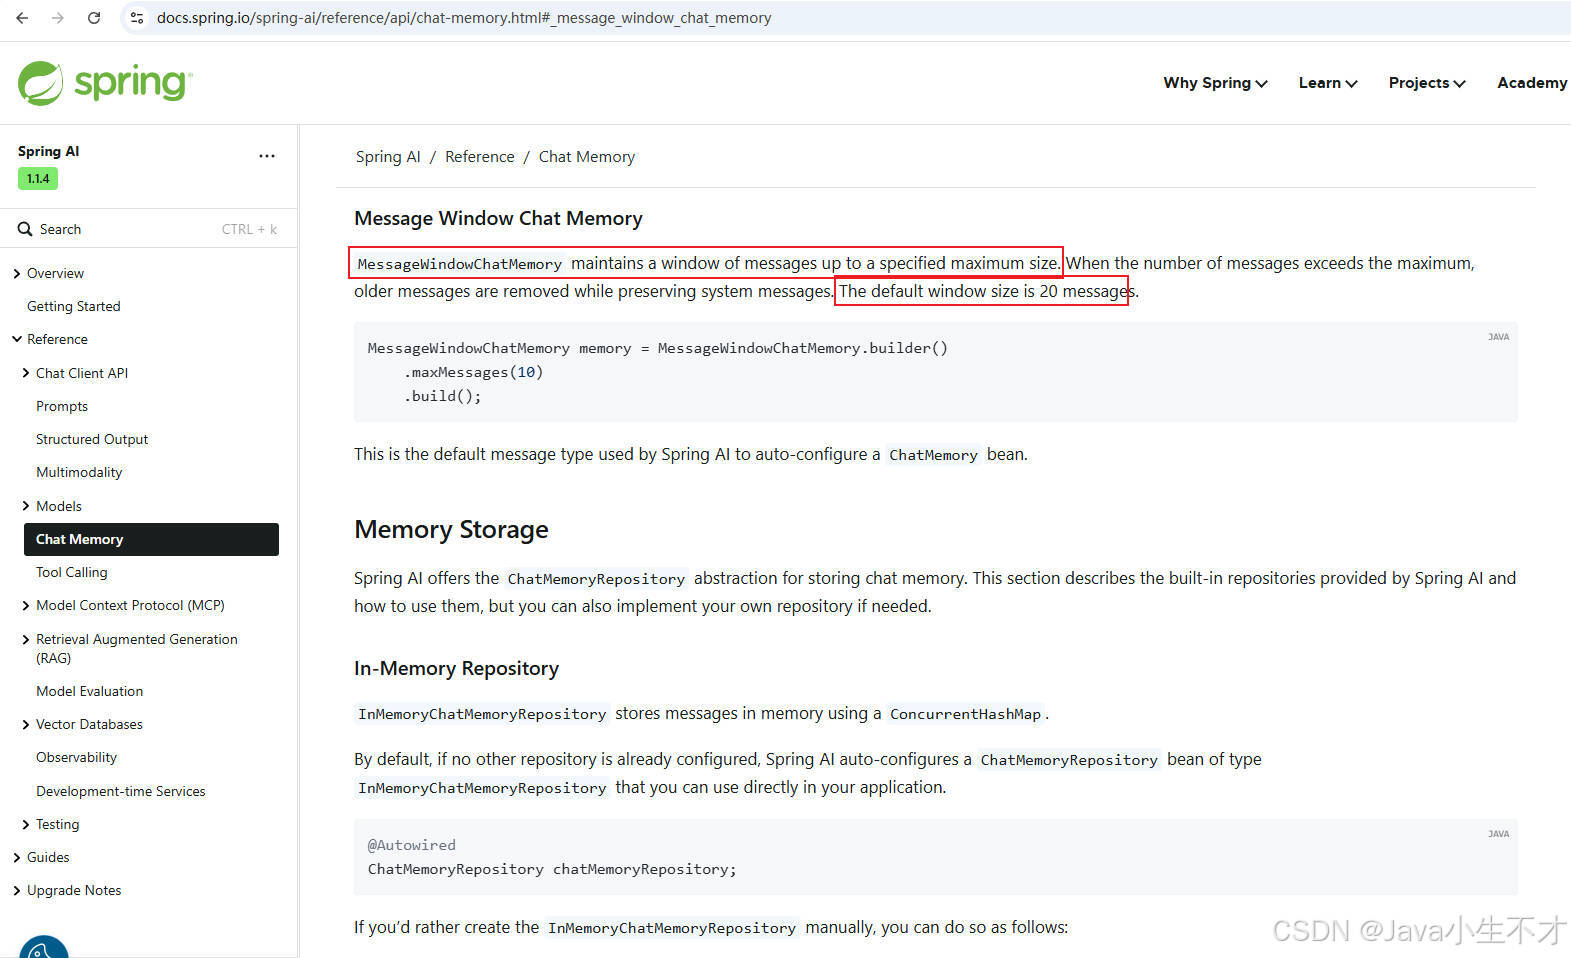Click the JAVA label on first code block
The width and height of the screenshot is (1571, 958).
coord(1498,337)
